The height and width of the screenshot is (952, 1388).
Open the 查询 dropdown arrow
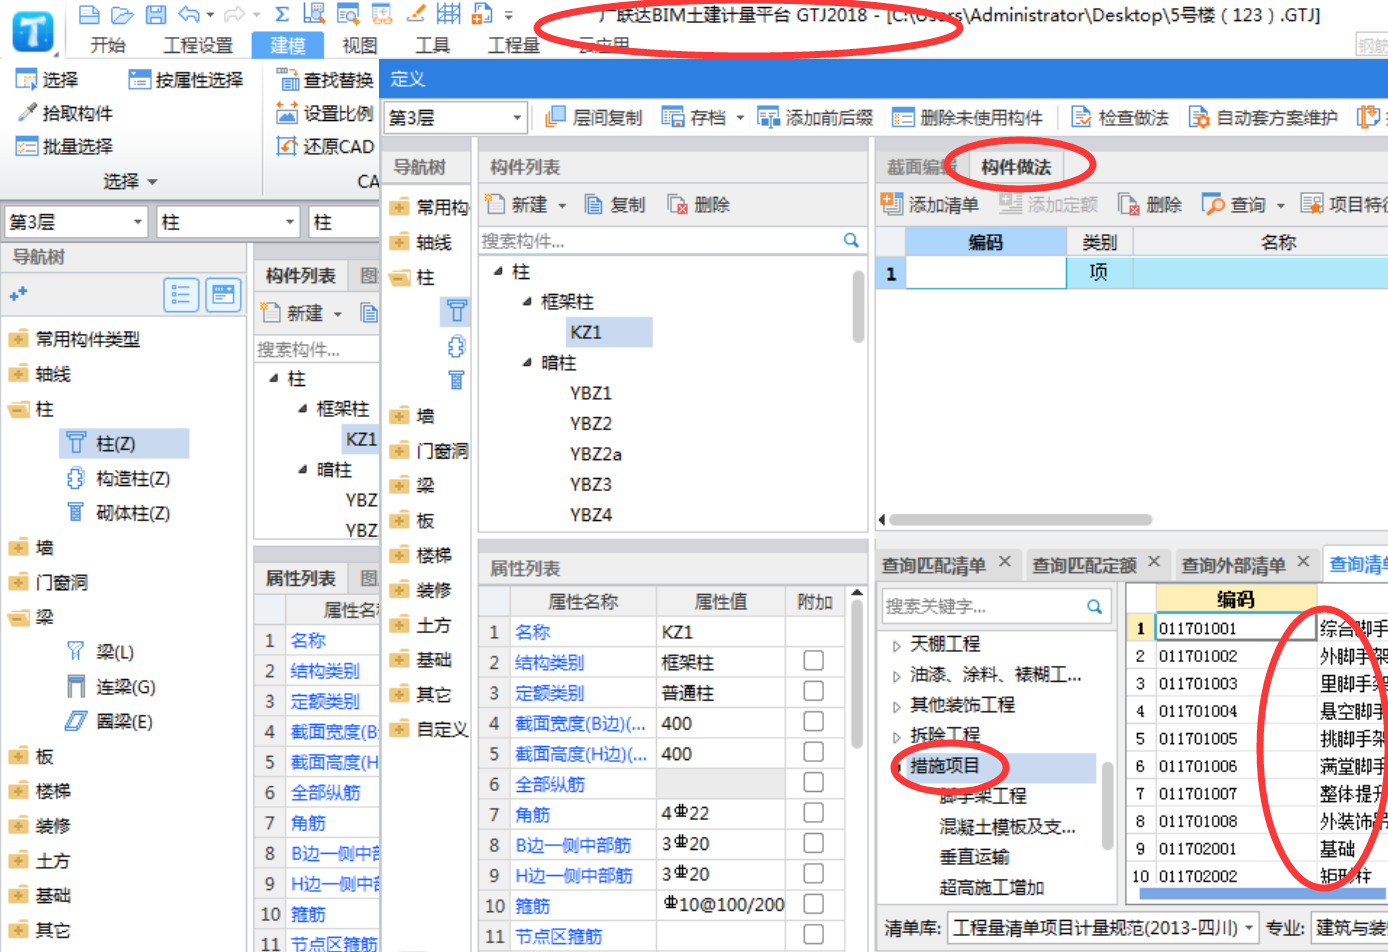point(1280,205)
